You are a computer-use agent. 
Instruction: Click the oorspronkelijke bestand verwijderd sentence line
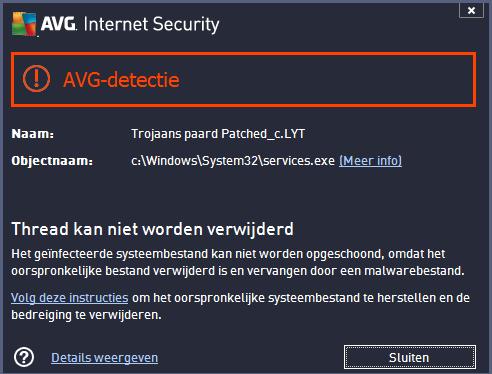(238, 271)
